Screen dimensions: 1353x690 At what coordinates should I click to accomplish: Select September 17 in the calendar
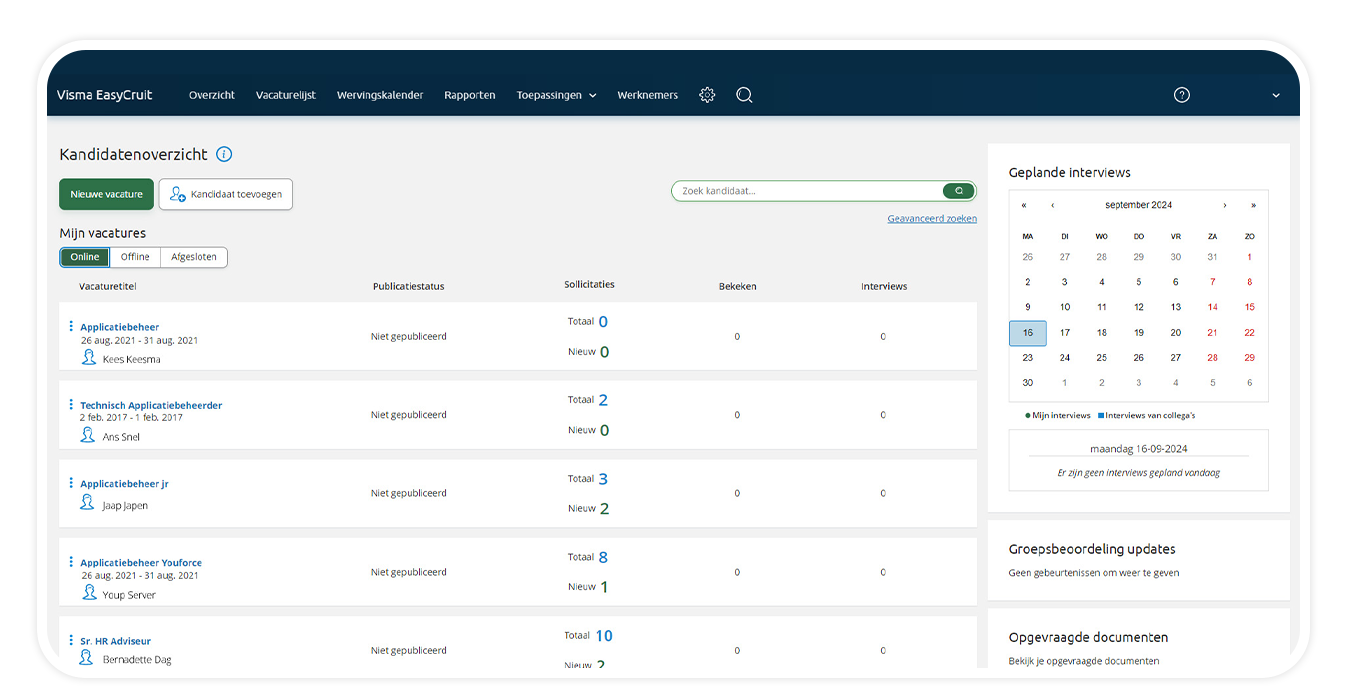1065,333
